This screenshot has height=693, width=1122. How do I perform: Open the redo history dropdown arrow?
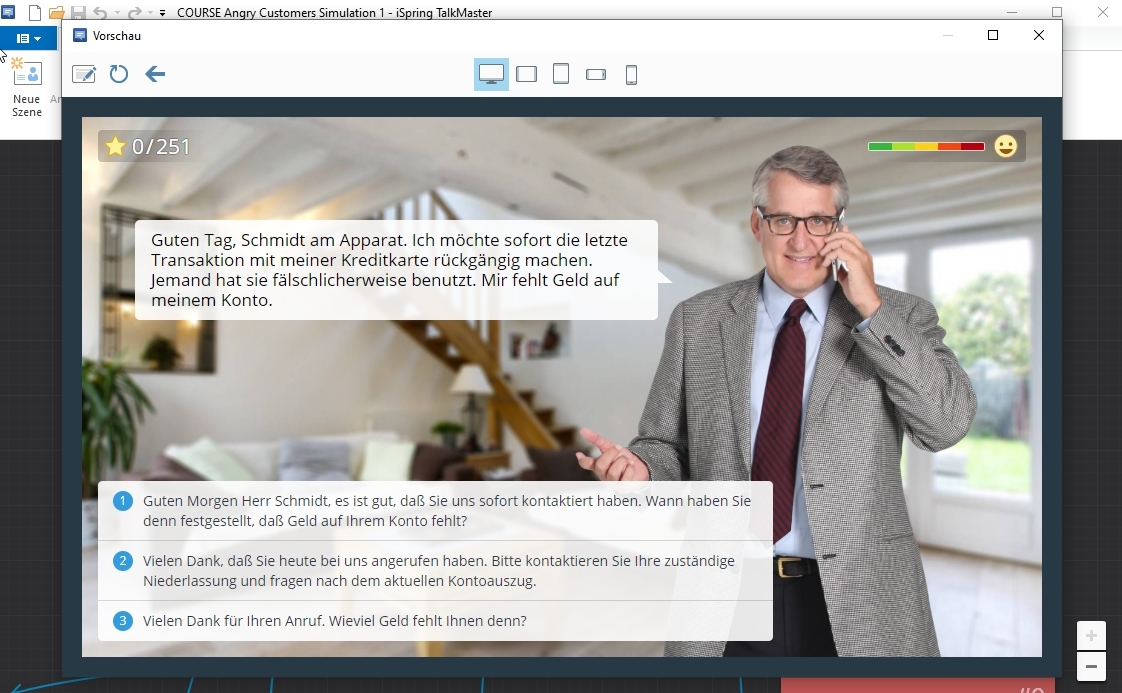pyautogui.click(x=150, y=13)
